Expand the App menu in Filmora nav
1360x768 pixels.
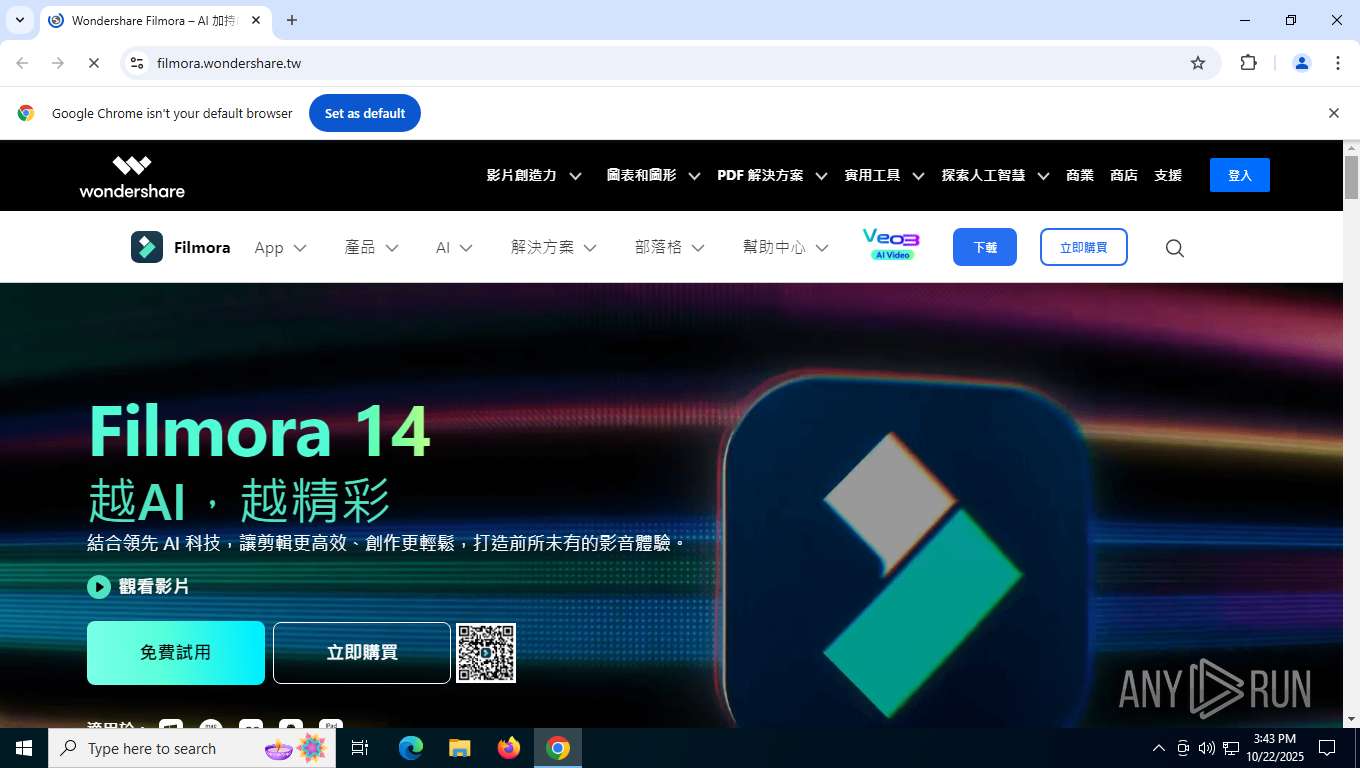(x=280, y=248)
